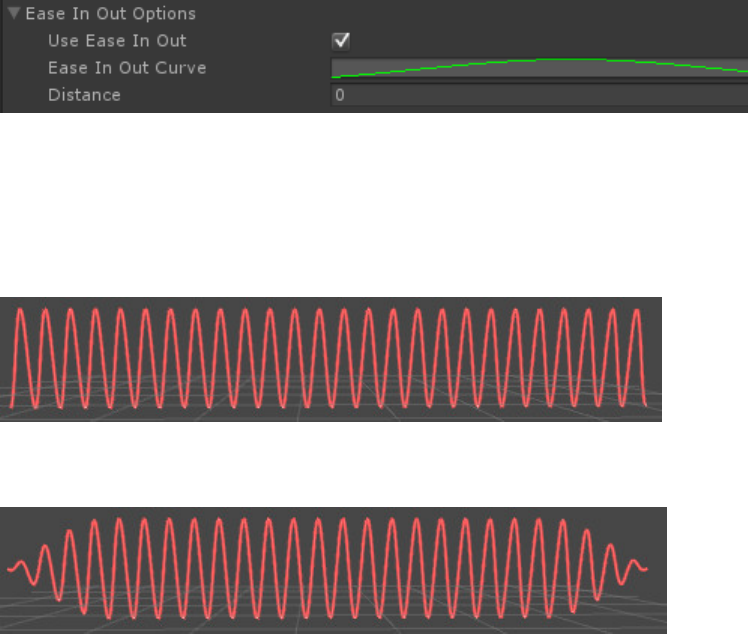This screenshot has height=634, width=748.
Task: Click the Distance value input field
Action: (x=540, y=95)
